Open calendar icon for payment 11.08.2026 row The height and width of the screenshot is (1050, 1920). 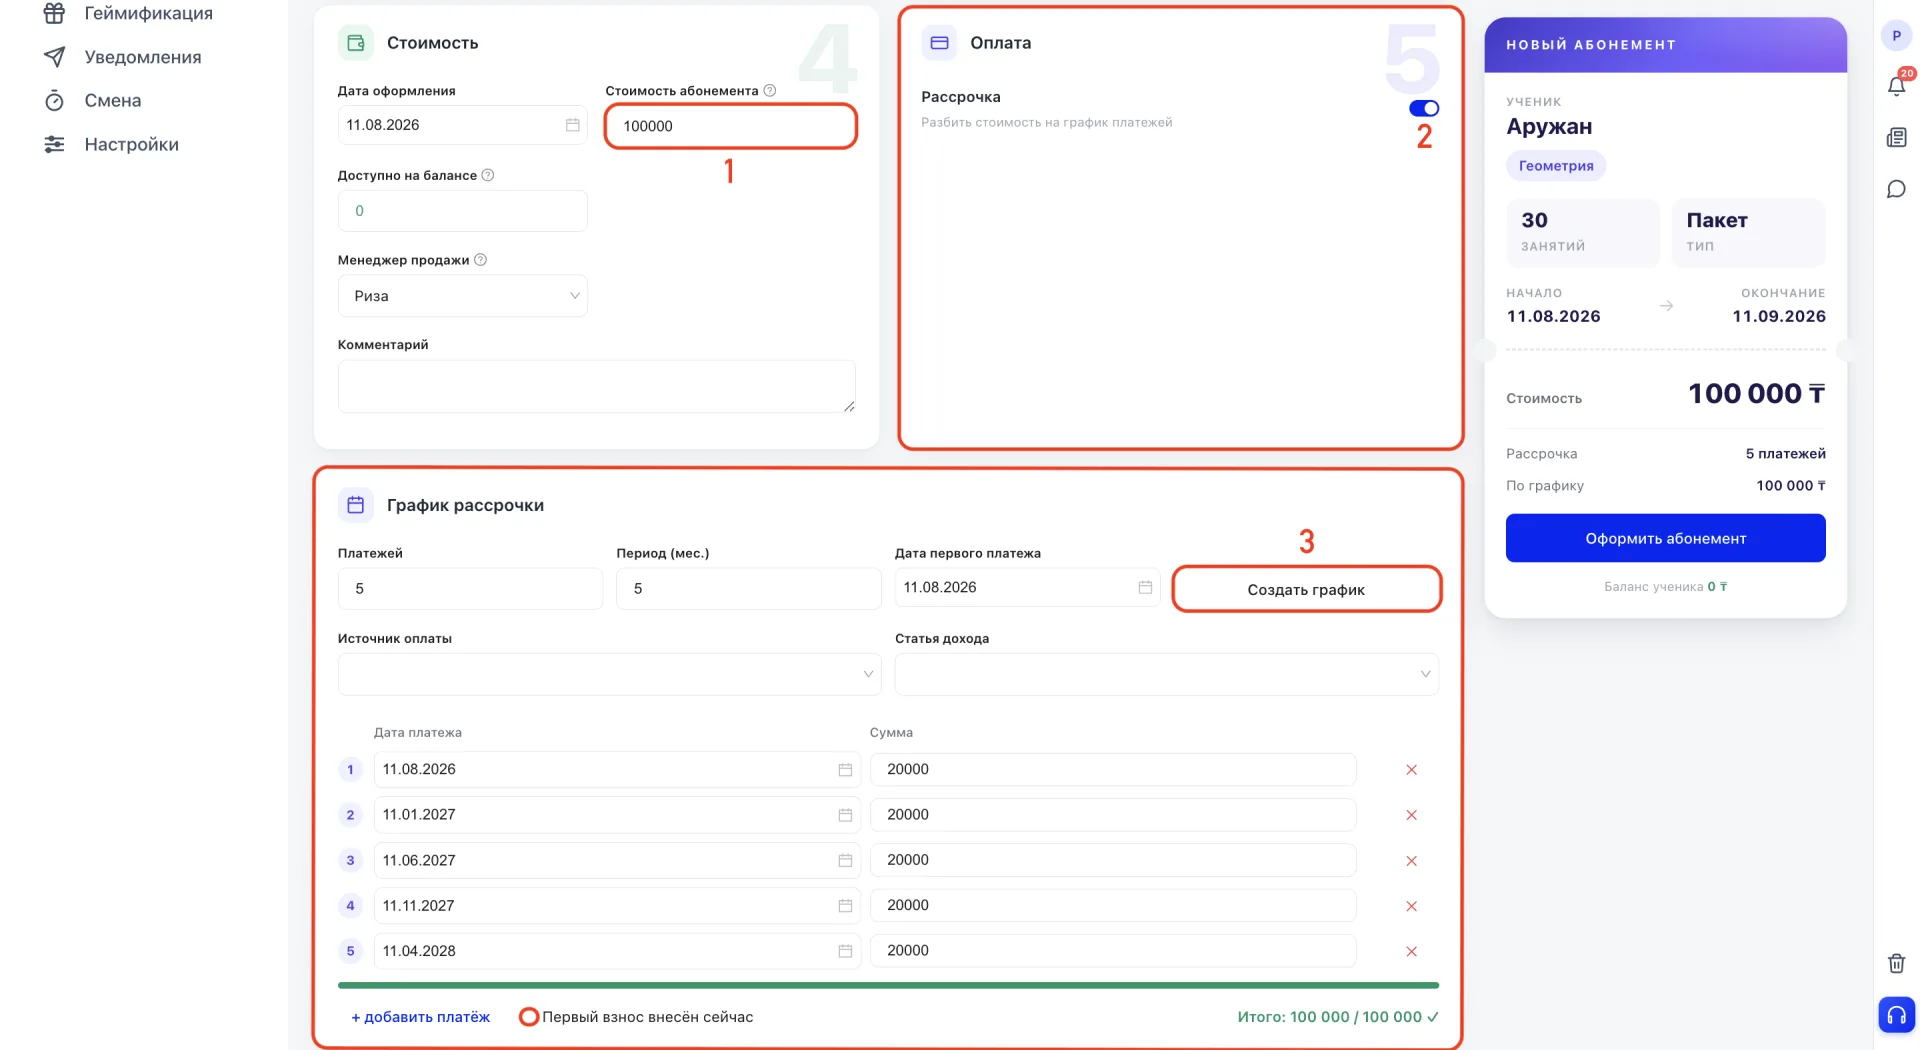pos(845,769)
